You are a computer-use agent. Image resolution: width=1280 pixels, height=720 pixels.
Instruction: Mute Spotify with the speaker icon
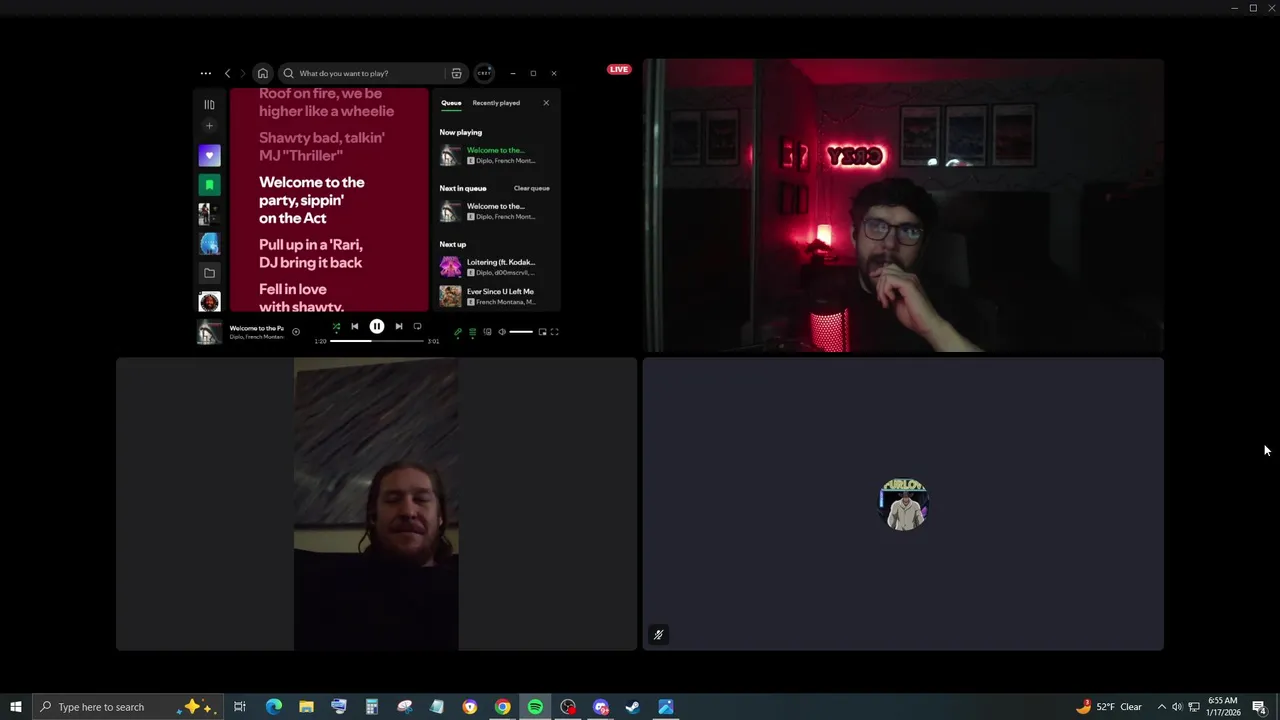[x=502, y=332]
